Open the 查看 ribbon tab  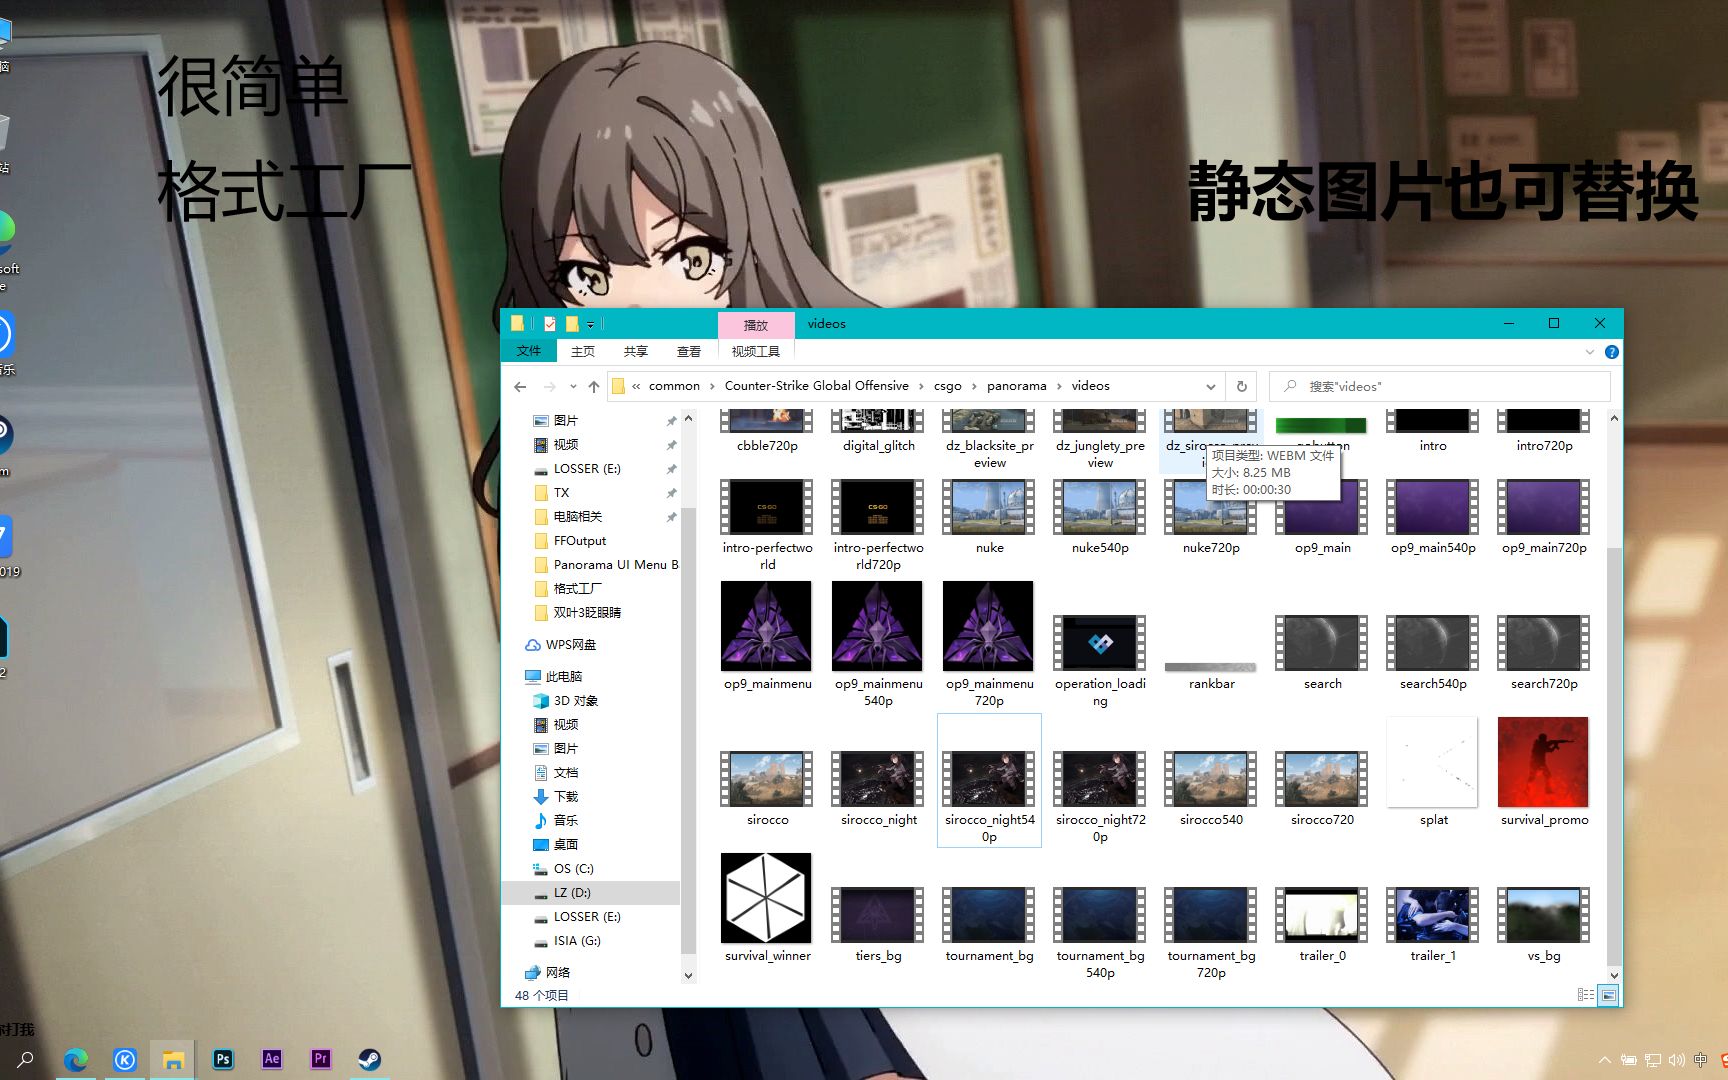tap(689, 352)
